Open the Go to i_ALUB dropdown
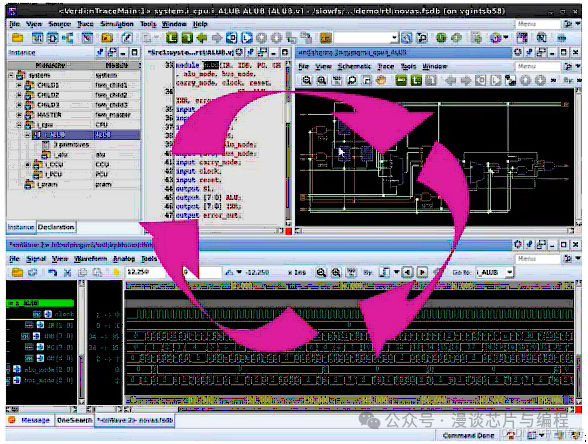588x444 pixels. [x=509, y=273]
